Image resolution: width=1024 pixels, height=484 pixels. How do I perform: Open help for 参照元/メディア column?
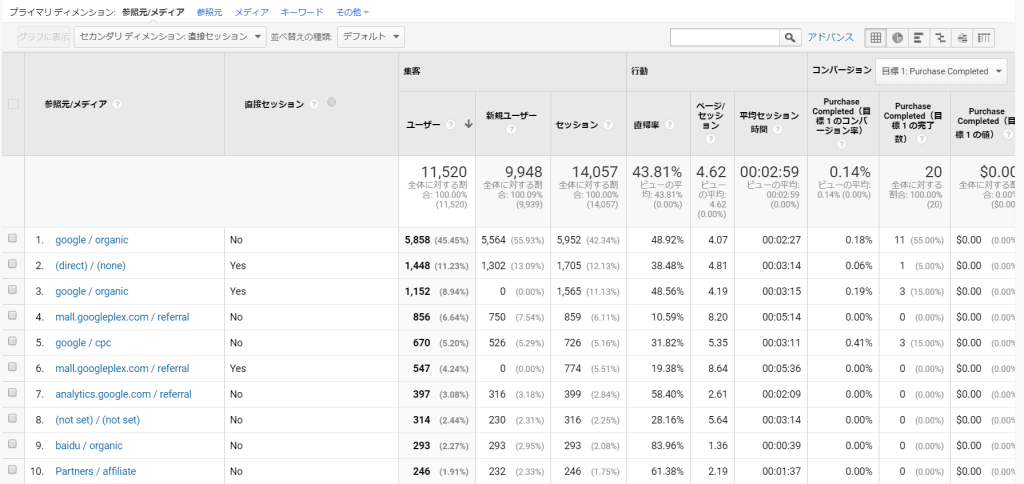click(x=117, y=104)
